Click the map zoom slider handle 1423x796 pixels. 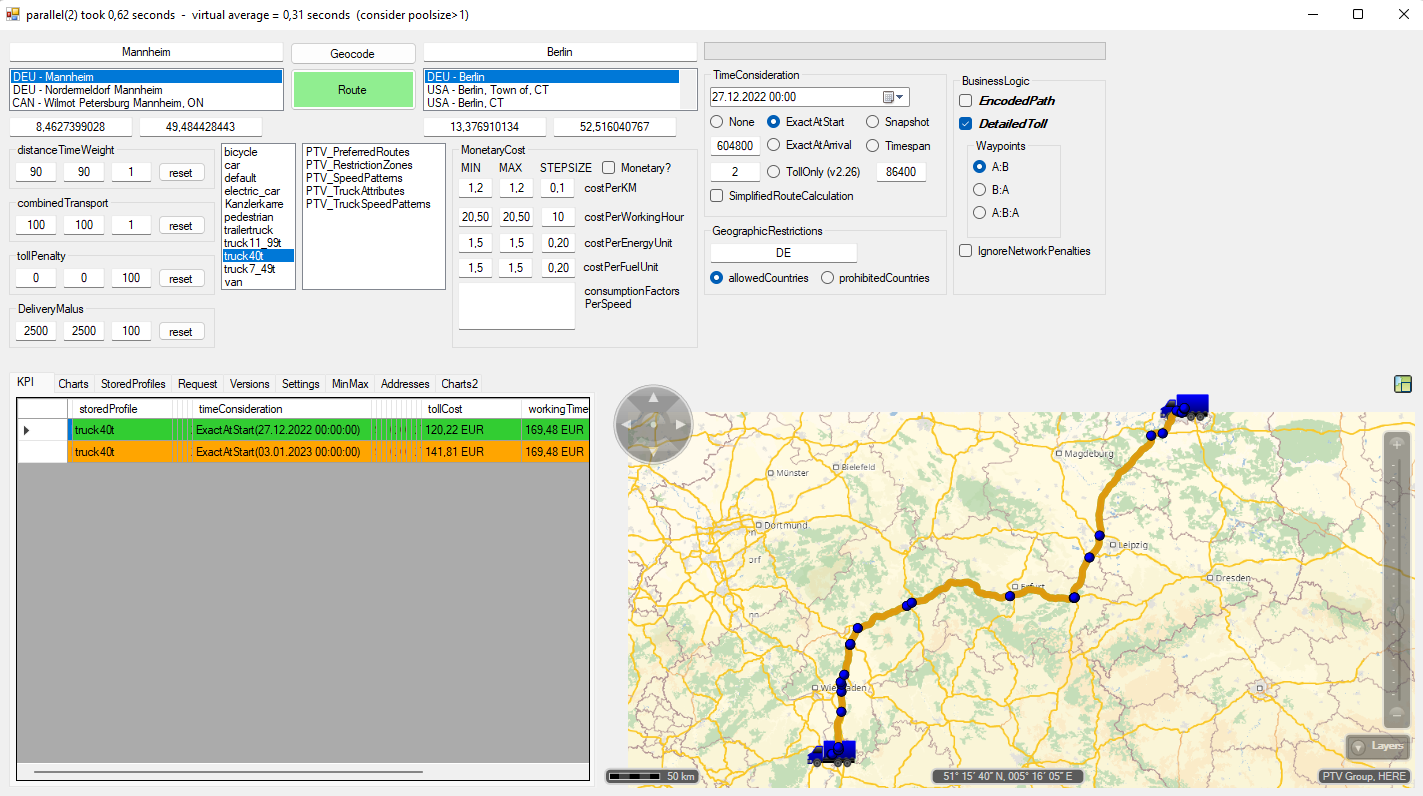[x=1397, y=615]
